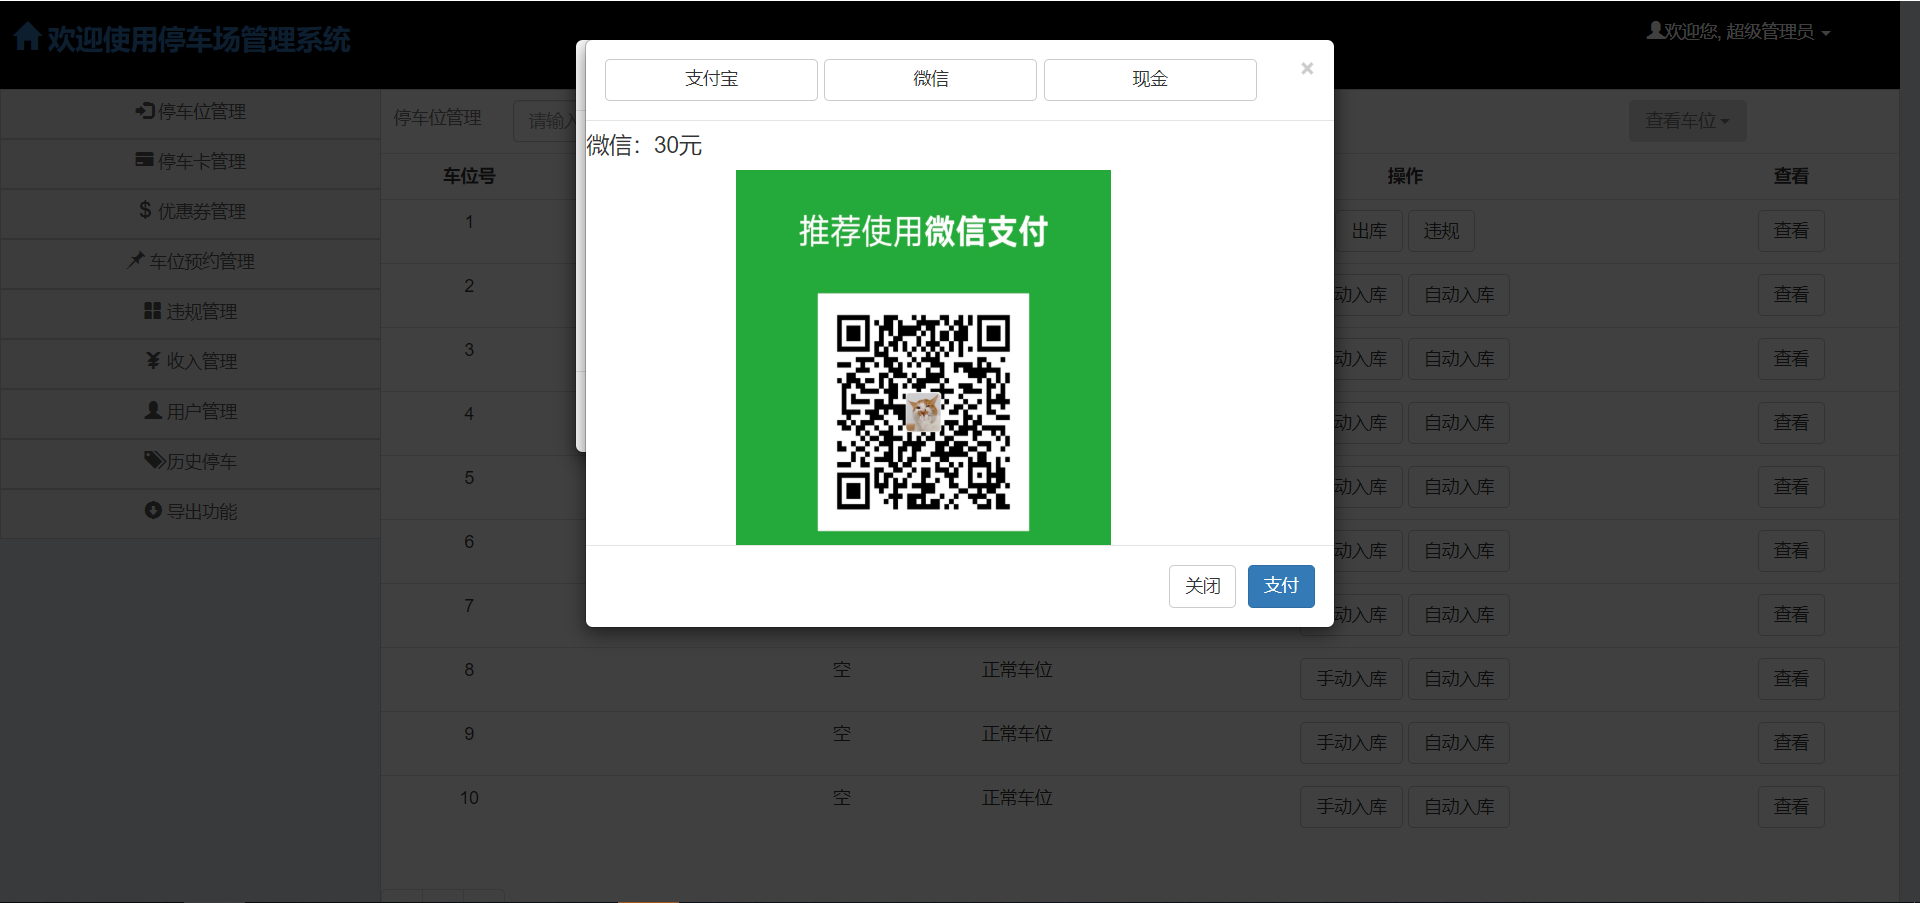Screen dimensions: 1920x903
Task: Click the home icon in the header
Action: pos(28,38)
